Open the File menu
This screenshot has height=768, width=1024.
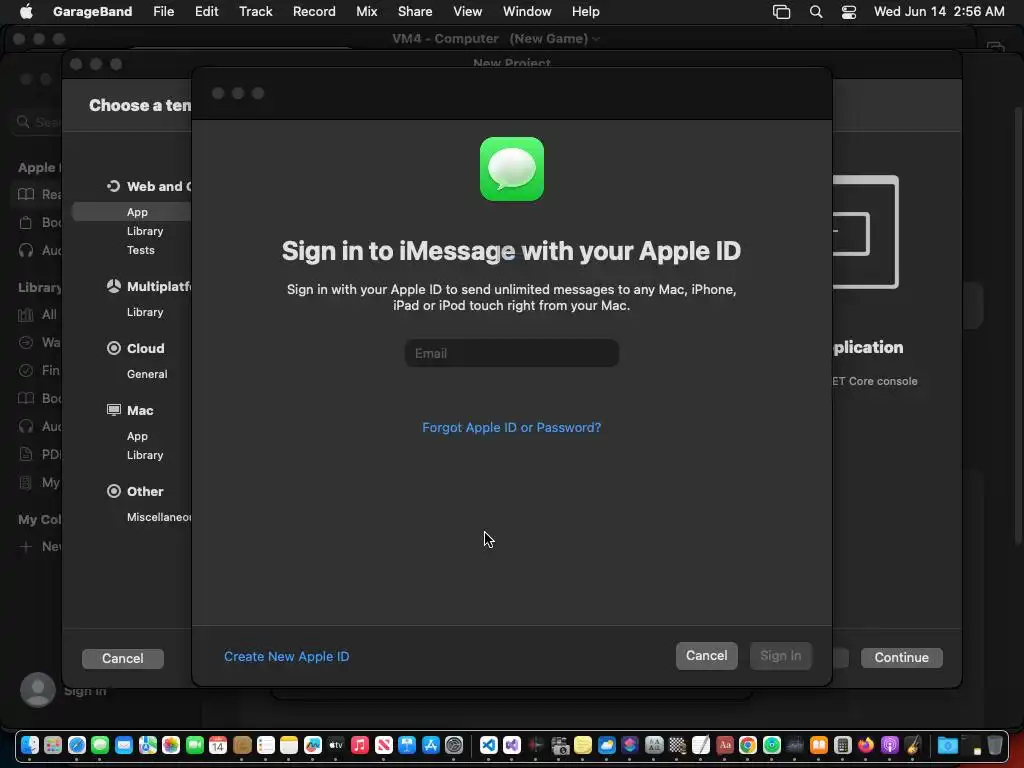(163, 11)
